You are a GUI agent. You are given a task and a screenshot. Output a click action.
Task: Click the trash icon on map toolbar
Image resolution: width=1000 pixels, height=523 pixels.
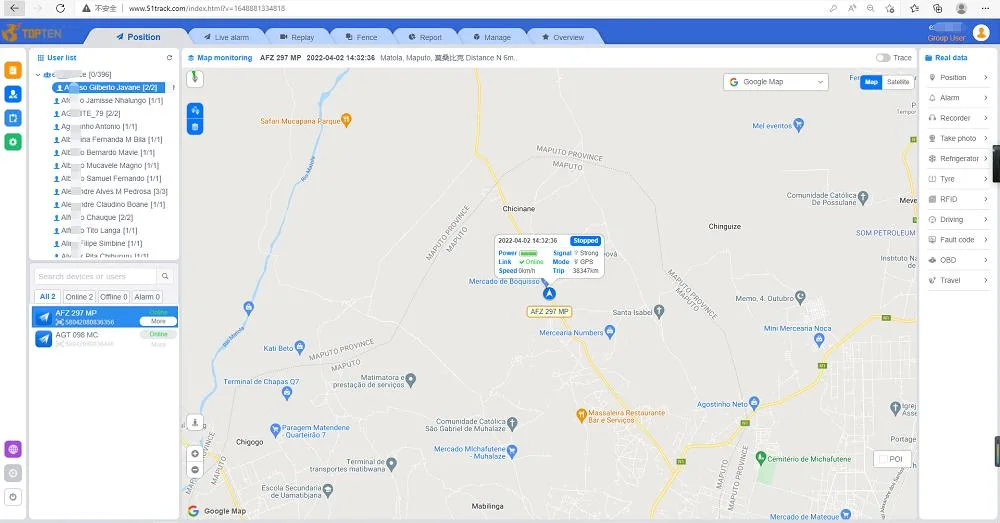tap(195, 127)
